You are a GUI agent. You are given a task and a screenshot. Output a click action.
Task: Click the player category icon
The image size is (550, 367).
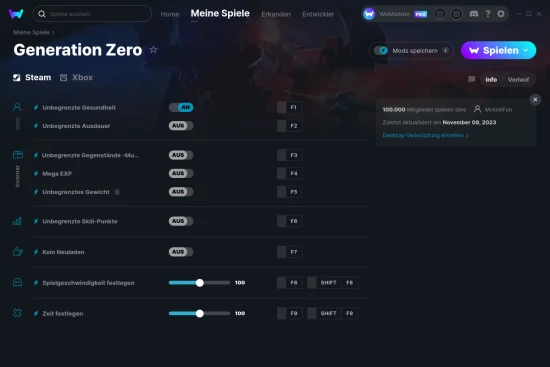coord(17,107)
